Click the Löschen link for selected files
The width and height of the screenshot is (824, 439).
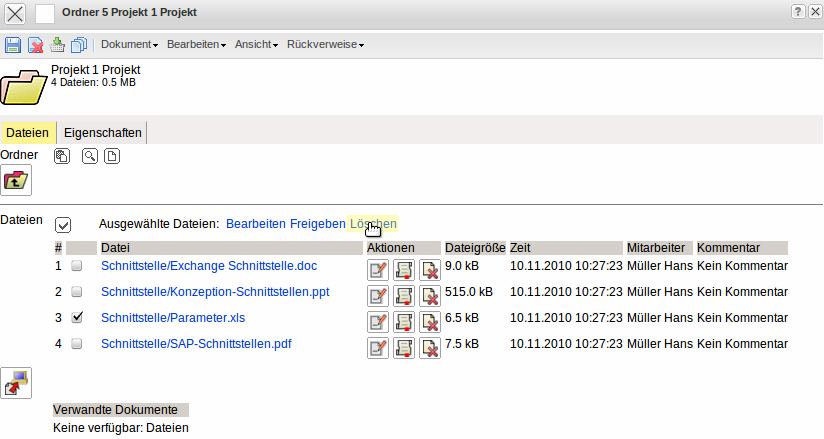coord(372,224)
